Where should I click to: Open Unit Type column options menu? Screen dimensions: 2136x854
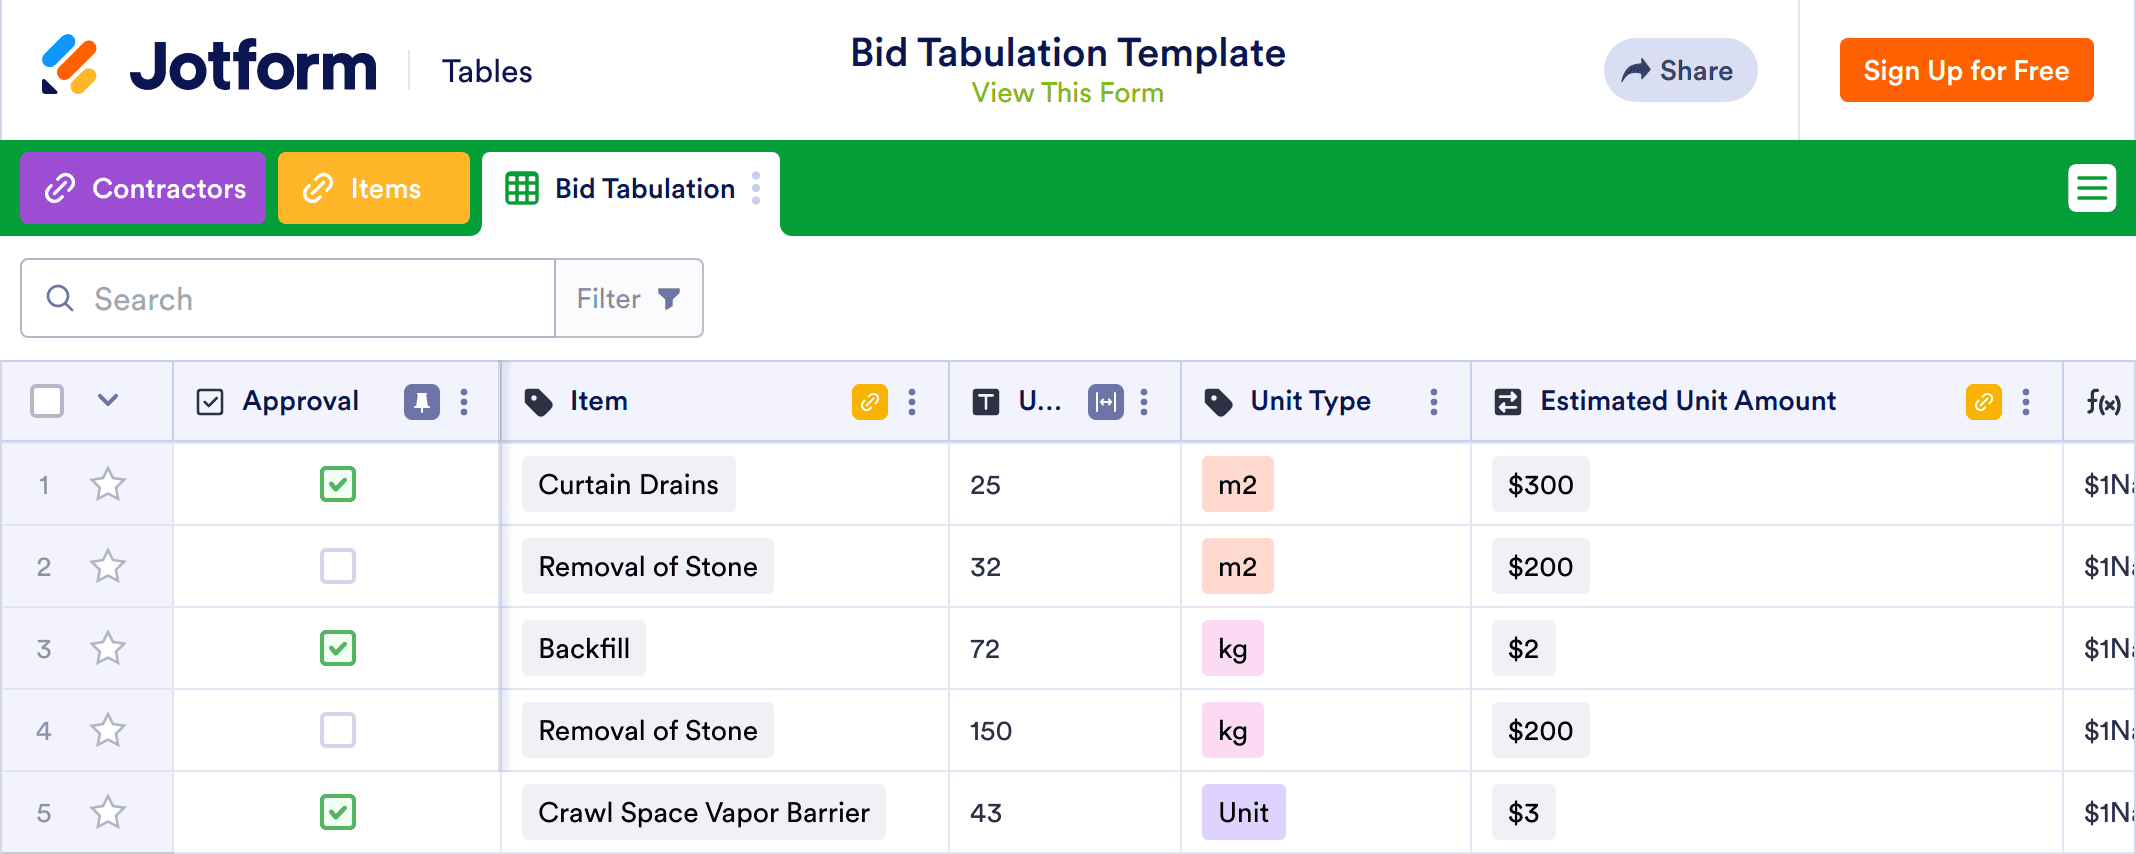pyautogui.click(x=1433, y=402)
